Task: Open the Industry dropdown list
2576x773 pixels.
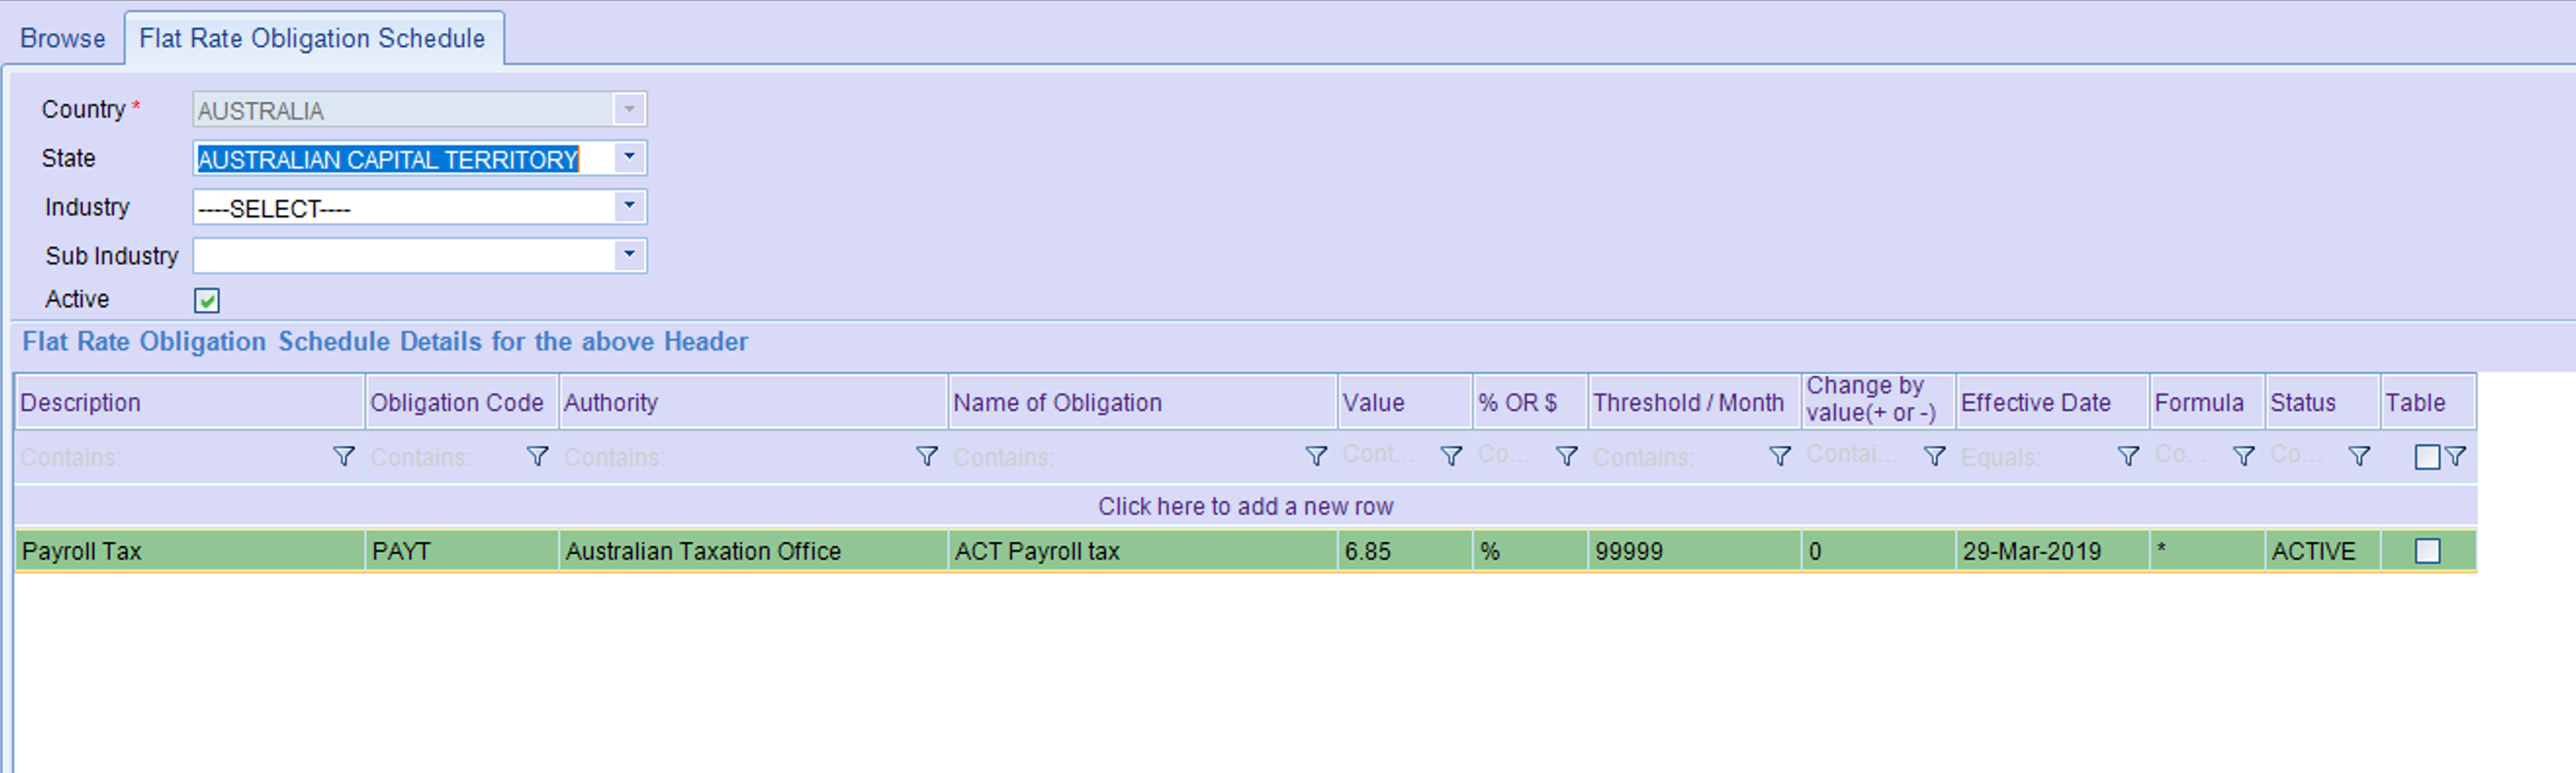Action: point(629,207)
